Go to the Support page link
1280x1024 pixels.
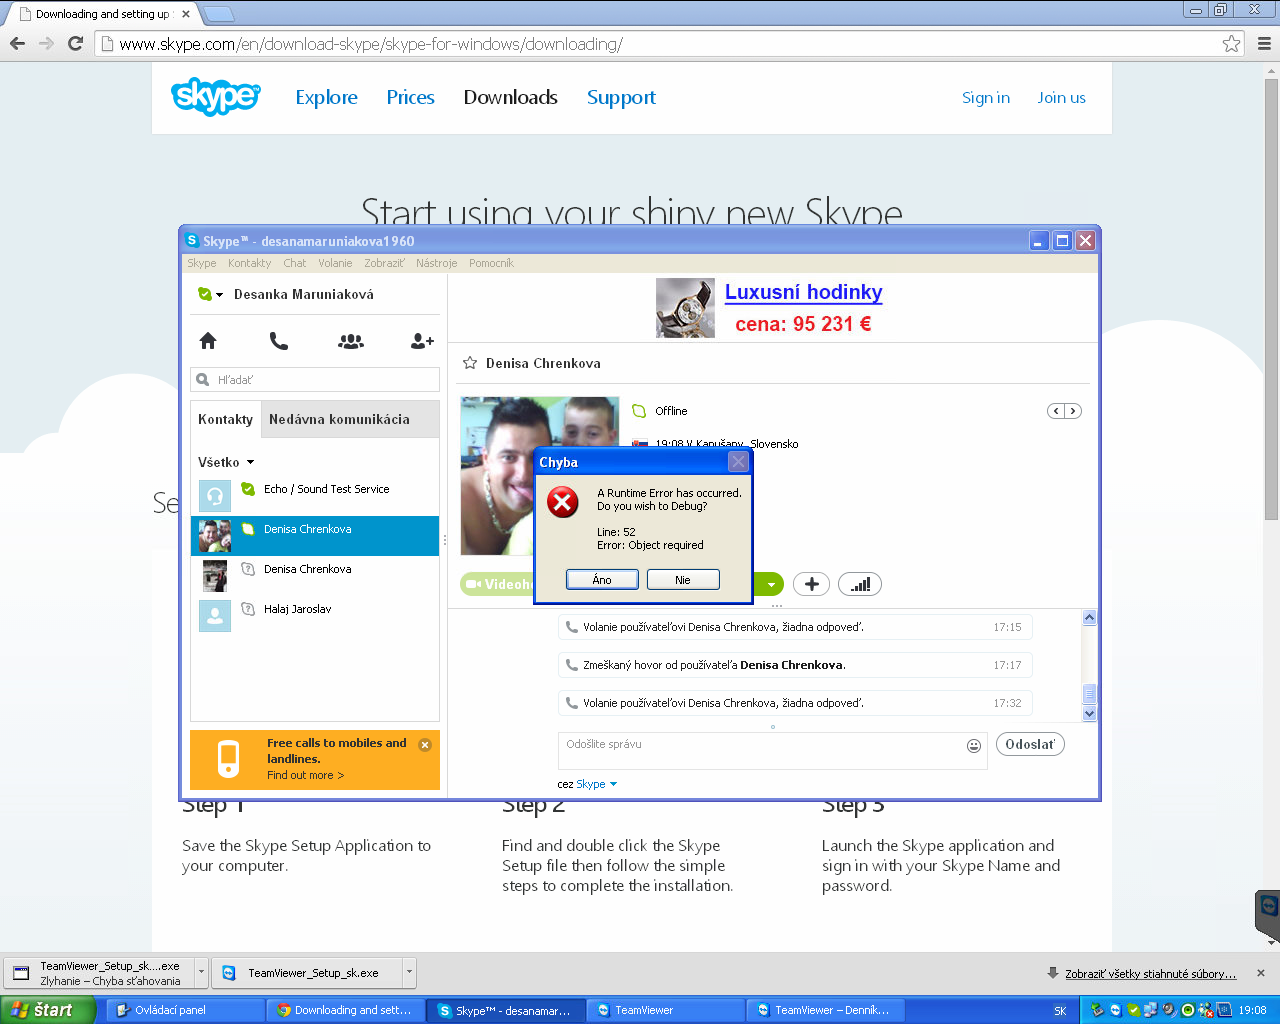pyautogui.click(x=621, y=97)
